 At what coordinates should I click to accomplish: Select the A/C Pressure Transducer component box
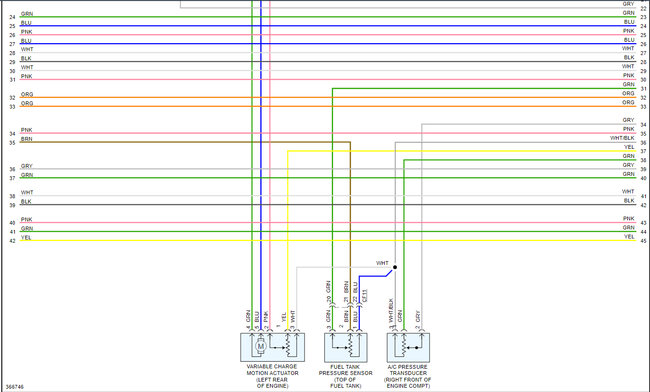pyautogui.click(x=408, y=347)
